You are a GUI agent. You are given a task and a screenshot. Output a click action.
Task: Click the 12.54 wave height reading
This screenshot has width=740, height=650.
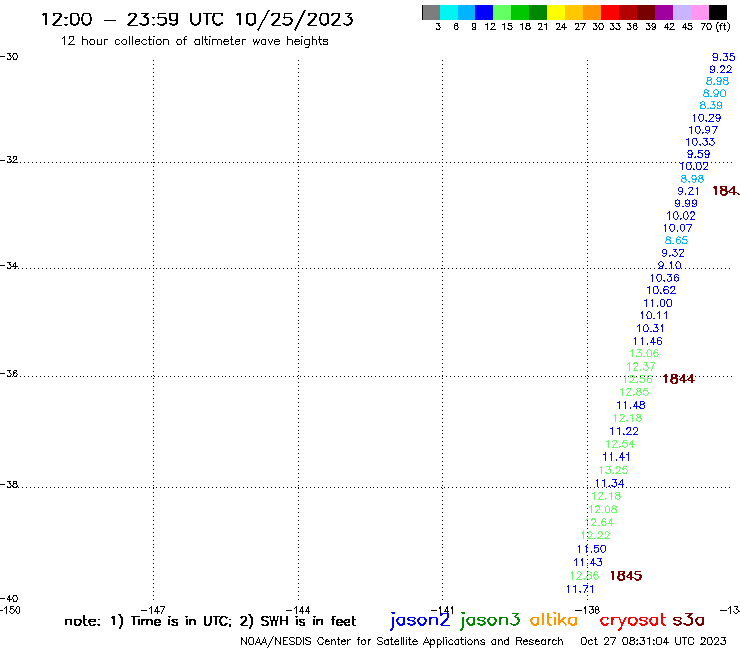pyautogui.click(x=620, y=444)
